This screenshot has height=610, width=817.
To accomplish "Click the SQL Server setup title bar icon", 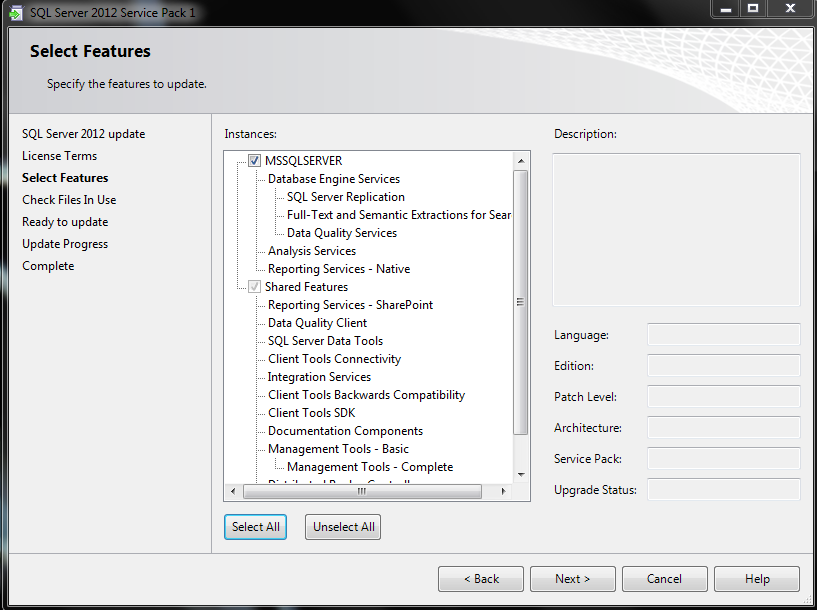I will (15, 12).
